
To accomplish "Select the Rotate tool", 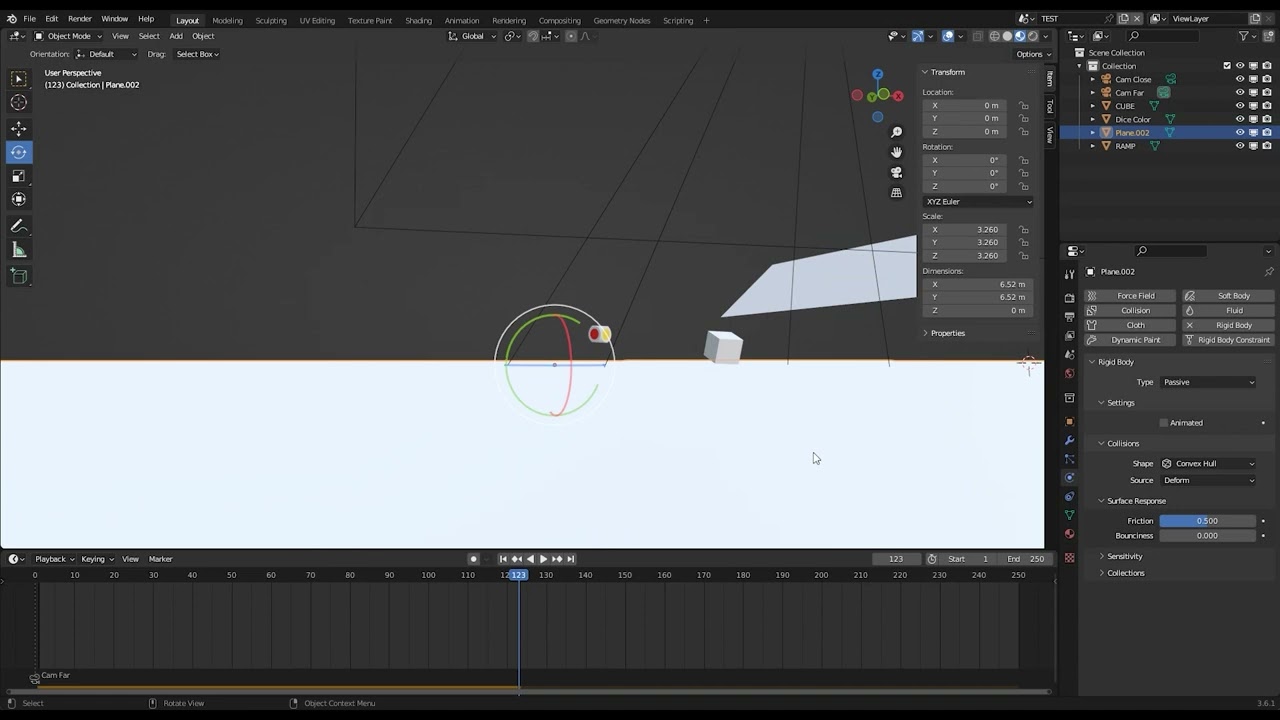I will (x=19, y=152).
